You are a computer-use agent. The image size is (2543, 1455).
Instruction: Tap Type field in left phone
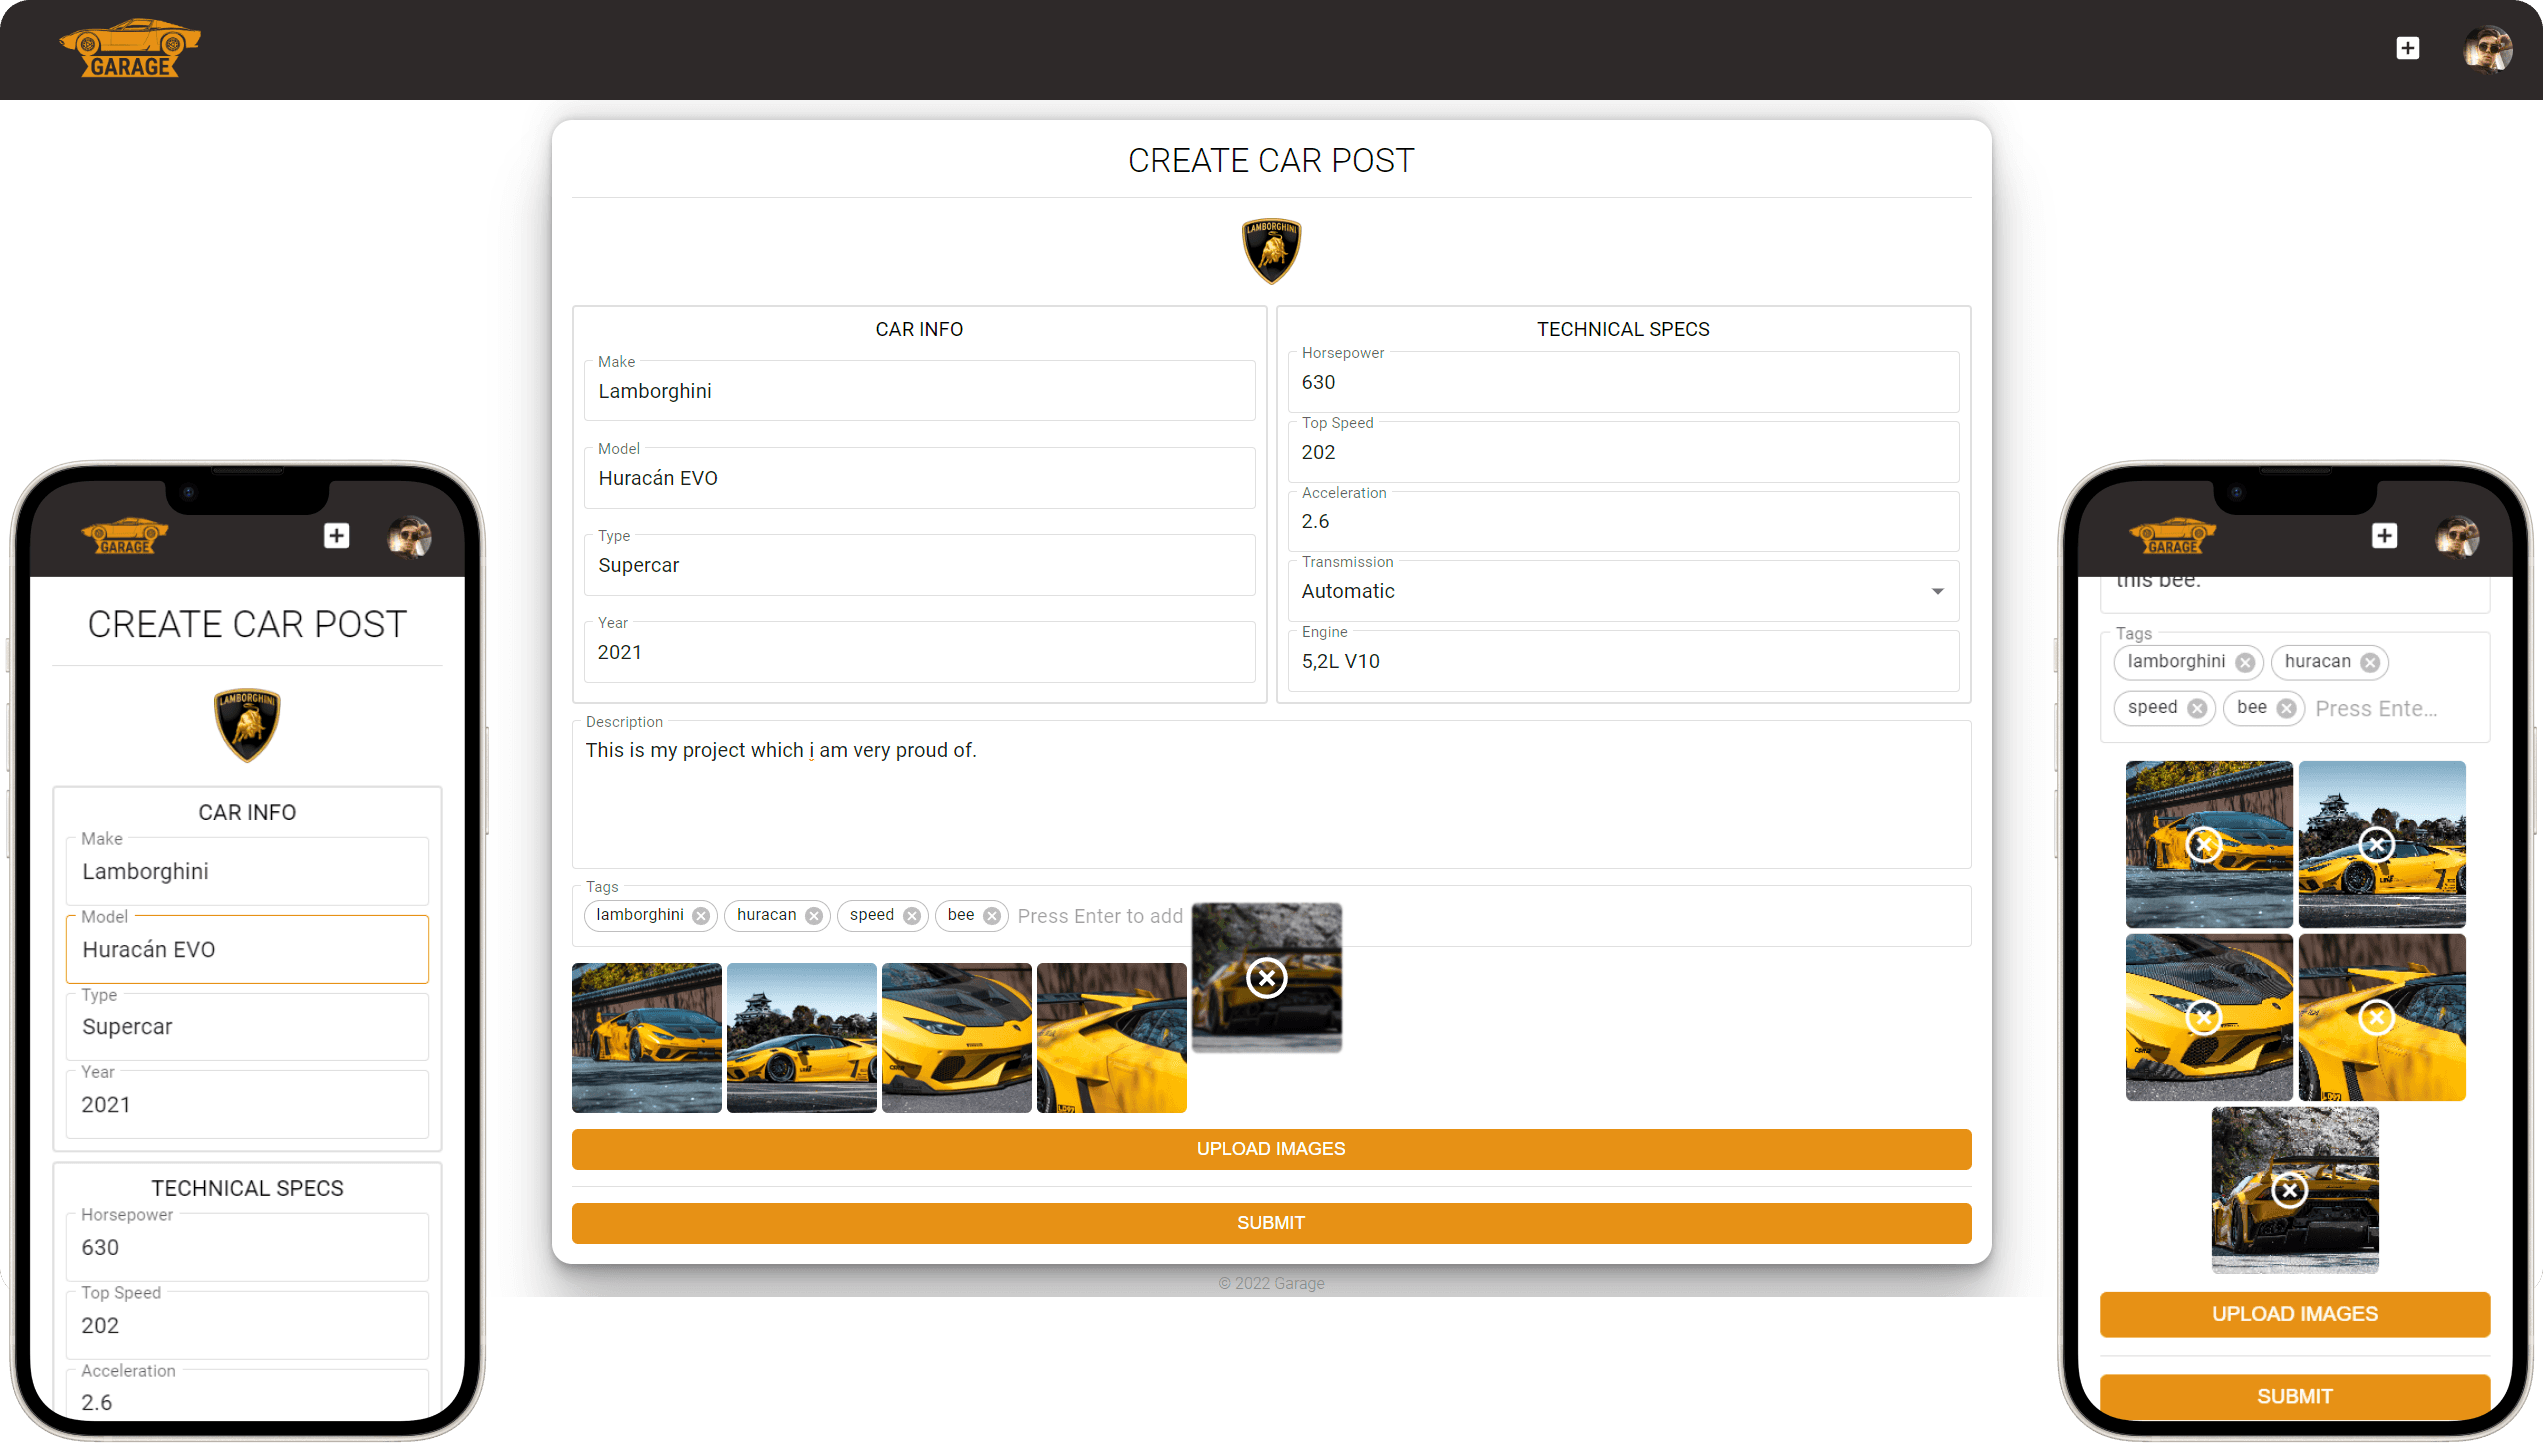[247, 1027]
